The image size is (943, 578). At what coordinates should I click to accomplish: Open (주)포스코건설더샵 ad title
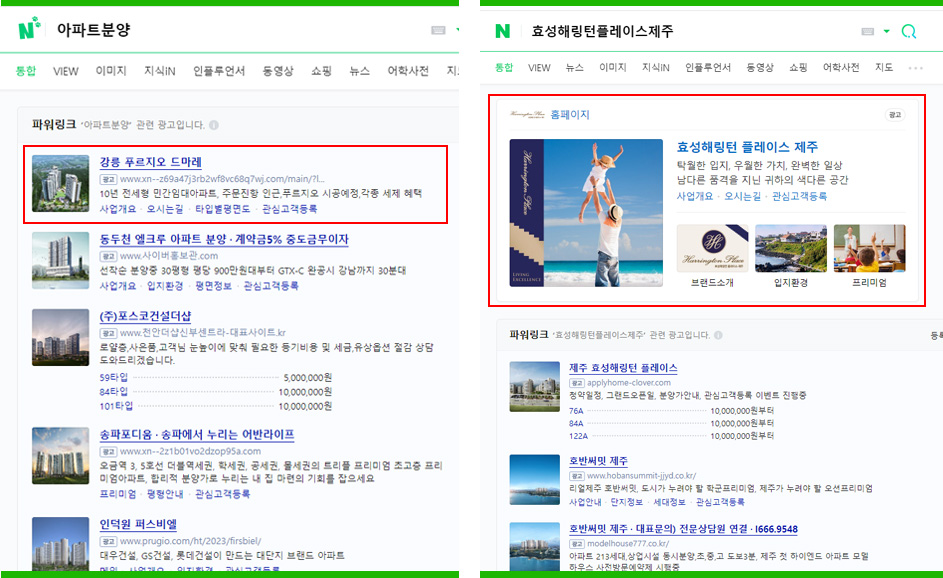pyautogui.click(x=145, y=316)
